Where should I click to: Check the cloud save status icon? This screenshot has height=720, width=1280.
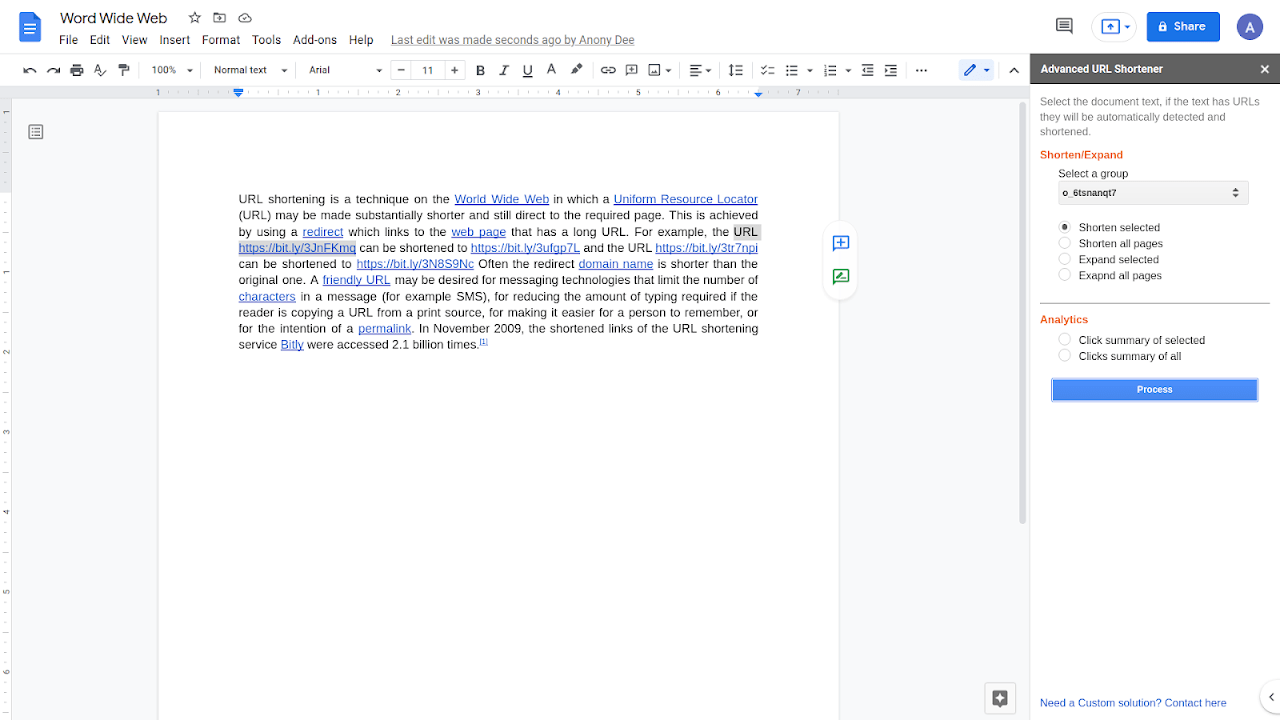click(245, 18)
